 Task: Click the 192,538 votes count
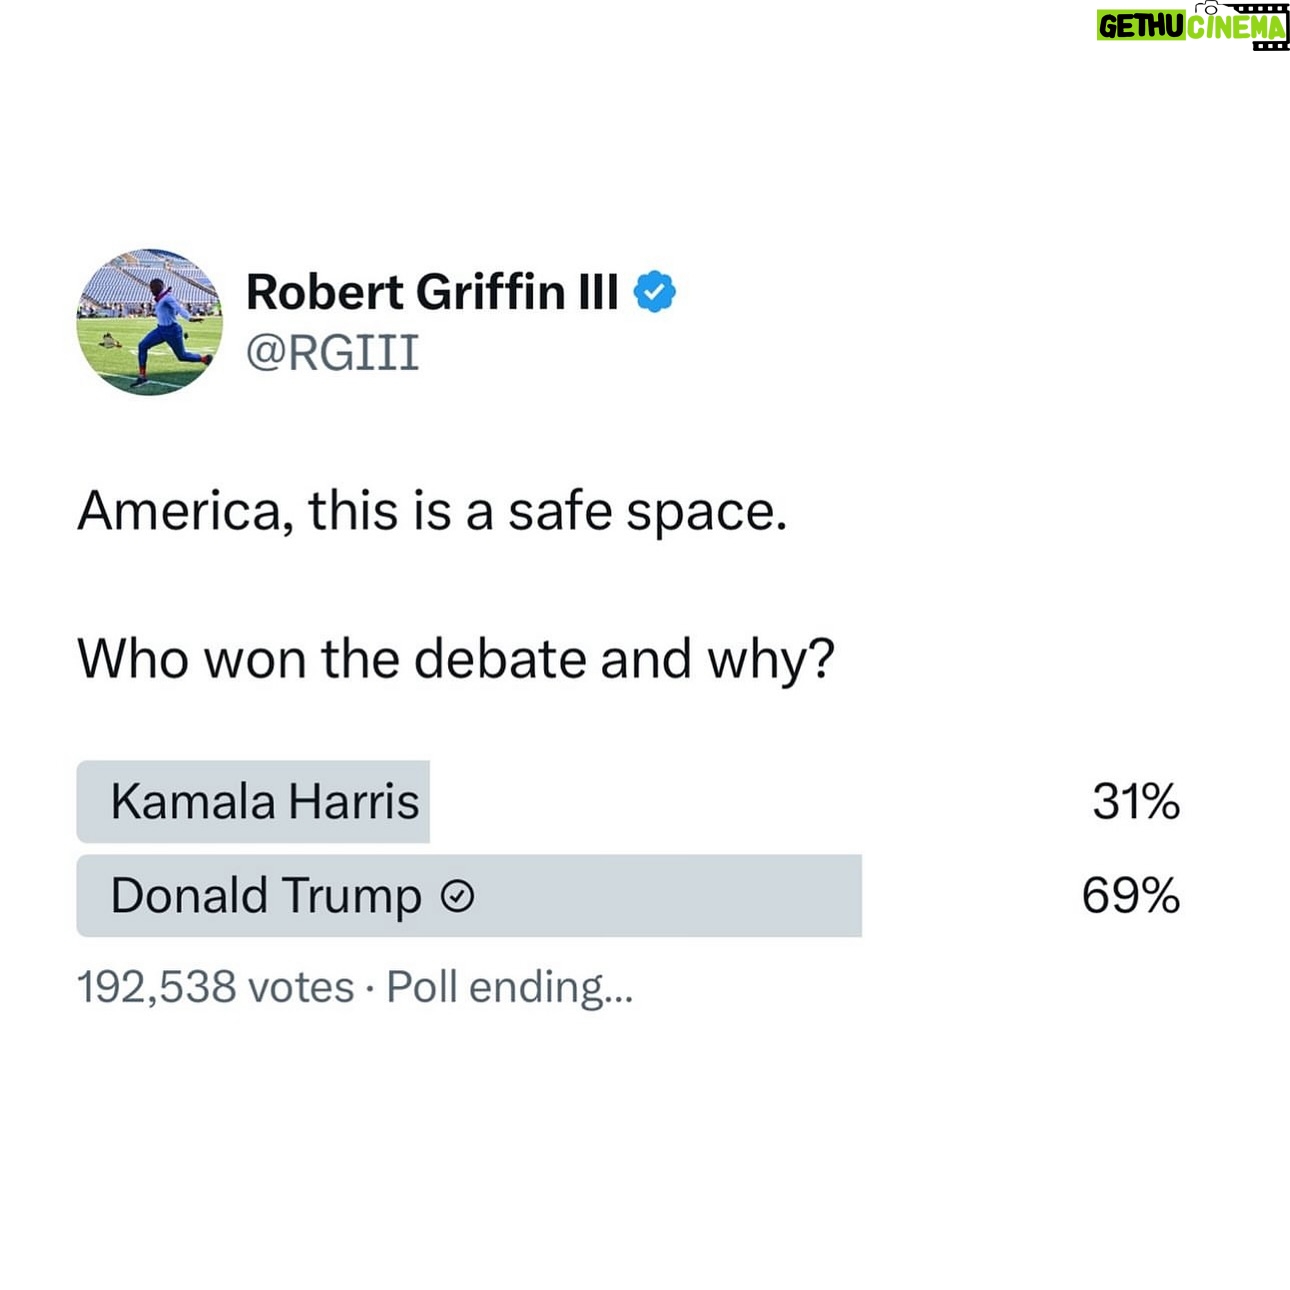pyautogui.click(x=216, y=987)
